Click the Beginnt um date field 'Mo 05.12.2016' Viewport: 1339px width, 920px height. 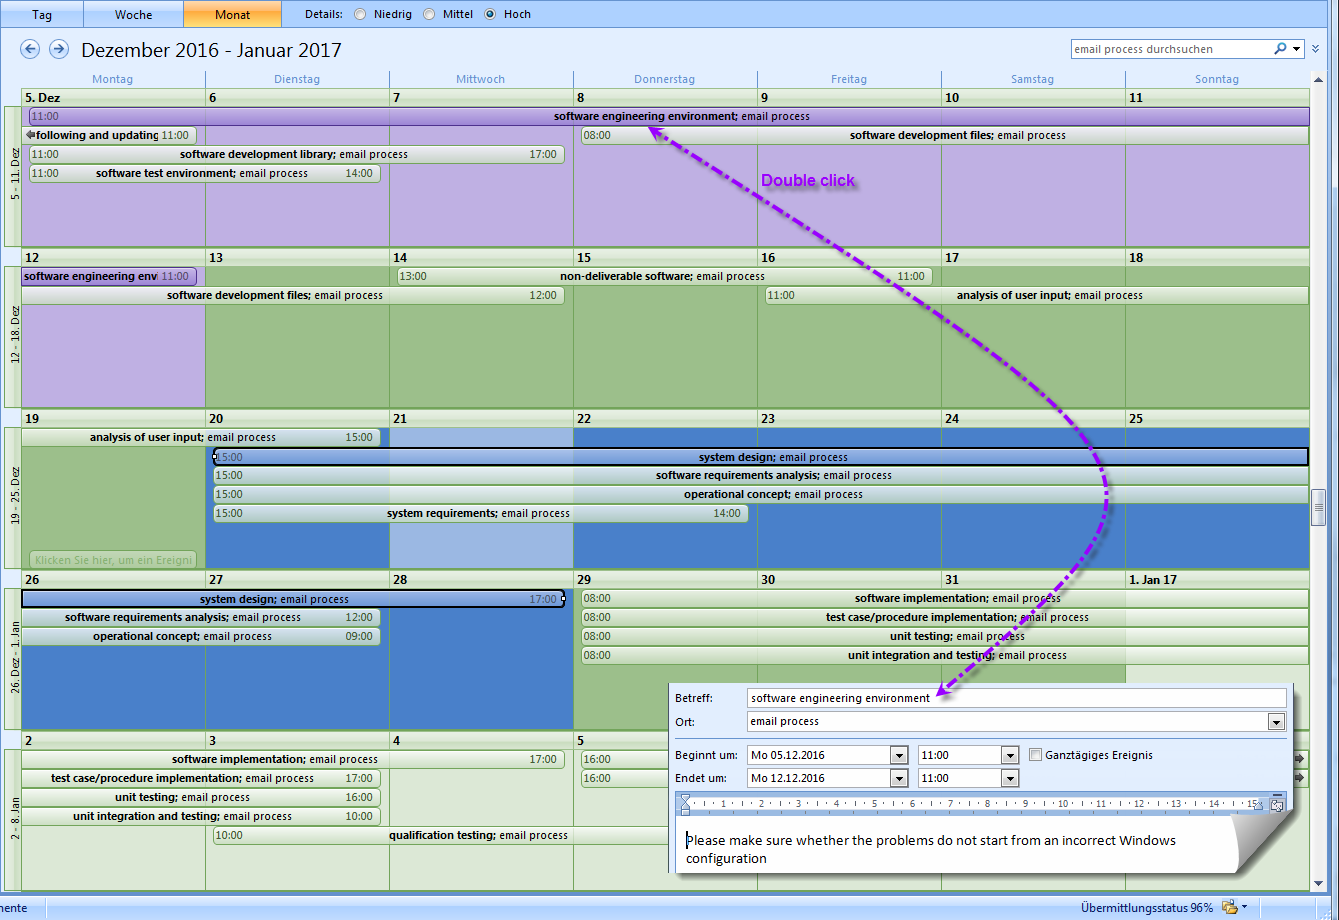(x=819, y=755)
